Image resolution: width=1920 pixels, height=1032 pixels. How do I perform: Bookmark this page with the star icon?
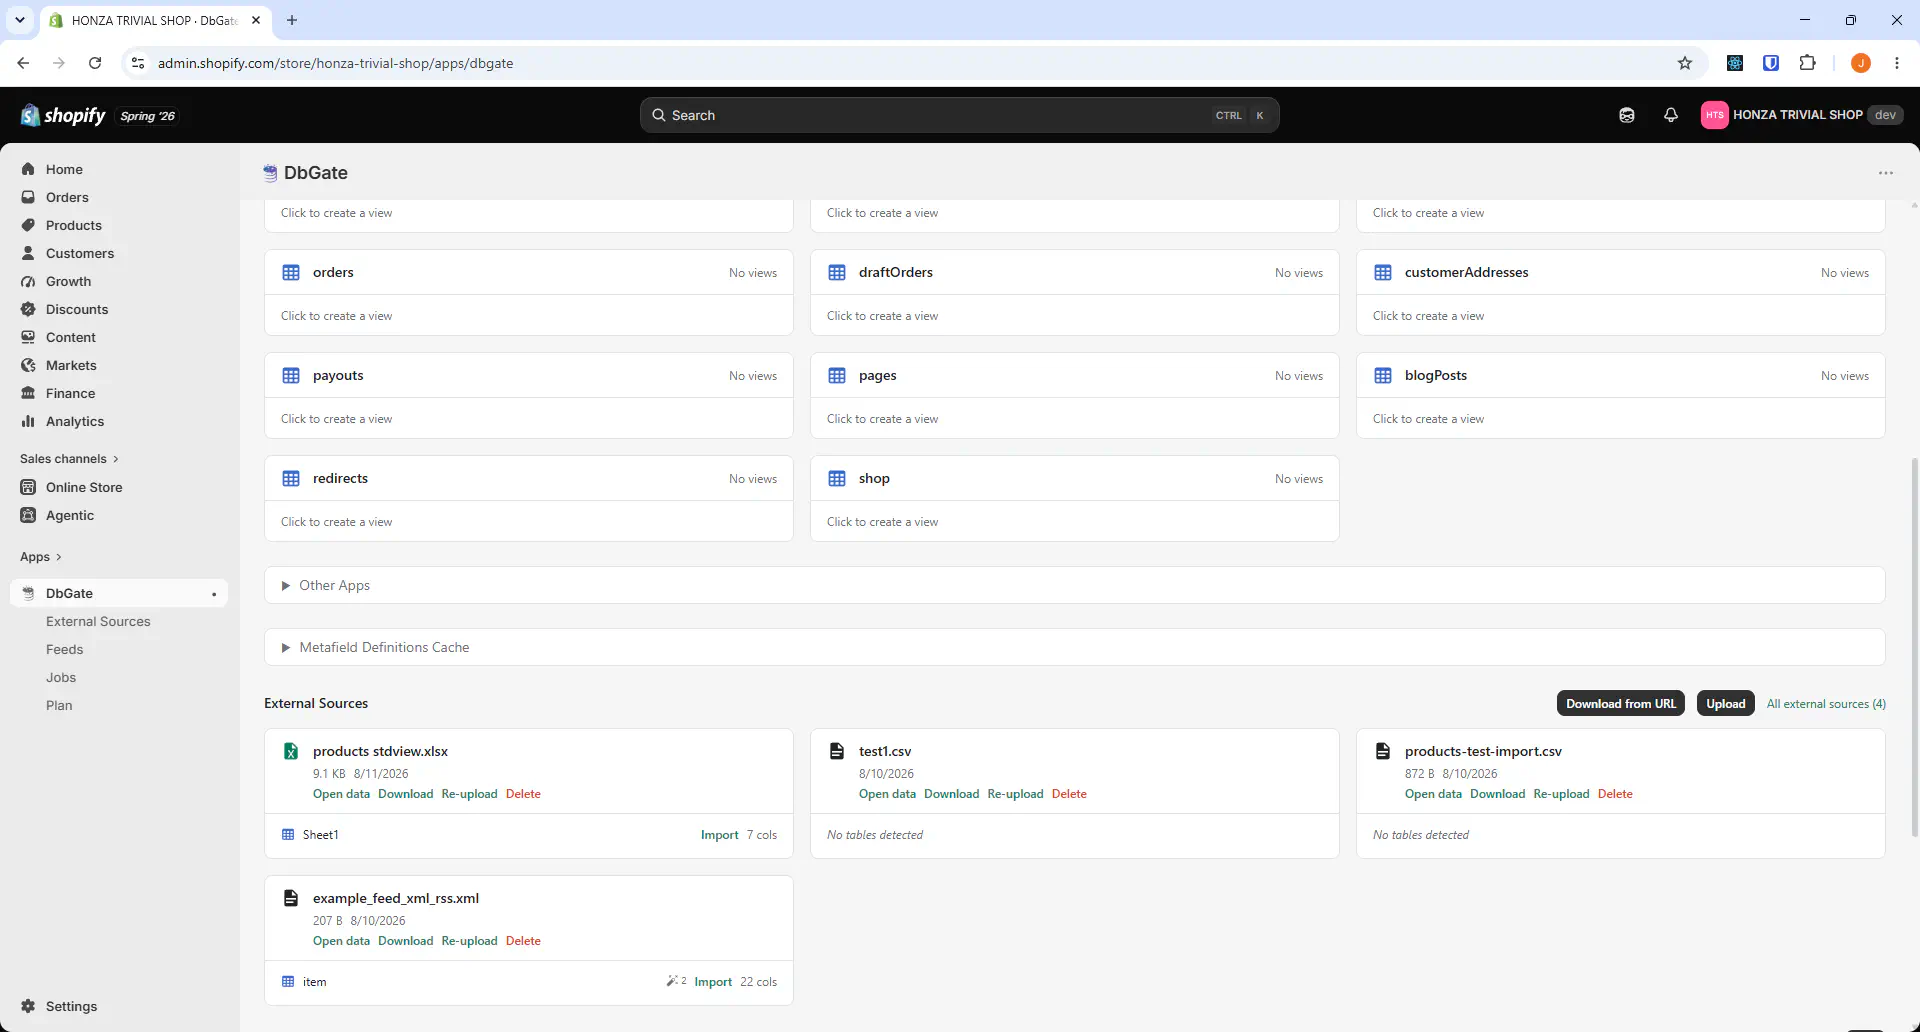1685,63
